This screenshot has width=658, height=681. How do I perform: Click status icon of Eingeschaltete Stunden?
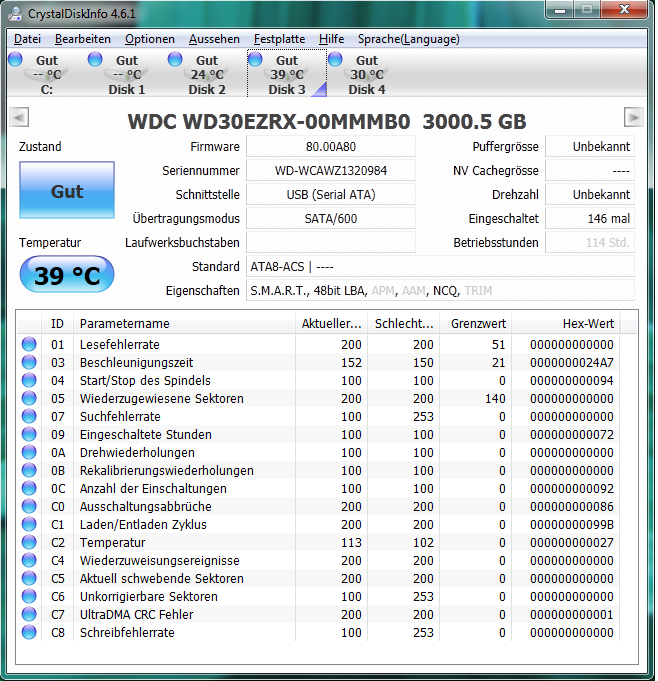pyautogui.click(x=29, y=434)
